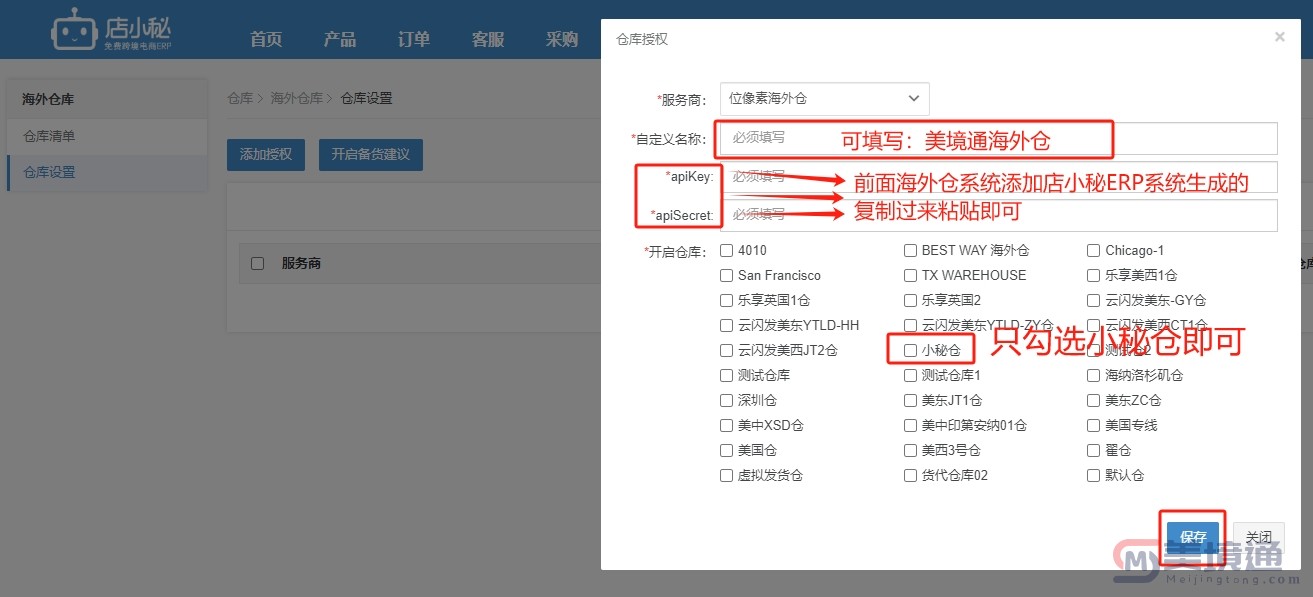Check the 测试仓库1 checkbox

tap(910, 375)
